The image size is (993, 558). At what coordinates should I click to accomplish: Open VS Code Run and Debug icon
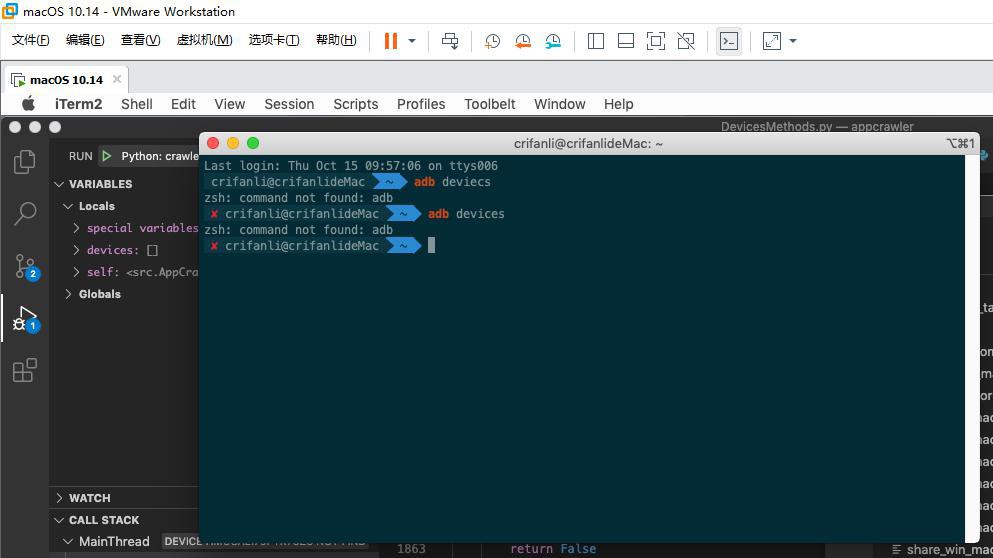26,319
